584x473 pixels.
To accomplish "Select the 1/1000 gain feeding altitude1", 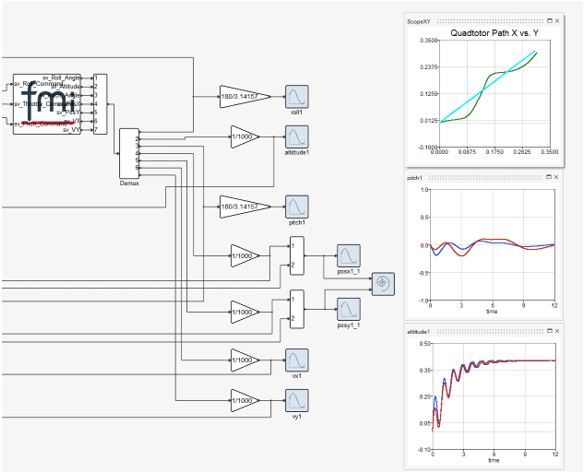I will (245, 137).
